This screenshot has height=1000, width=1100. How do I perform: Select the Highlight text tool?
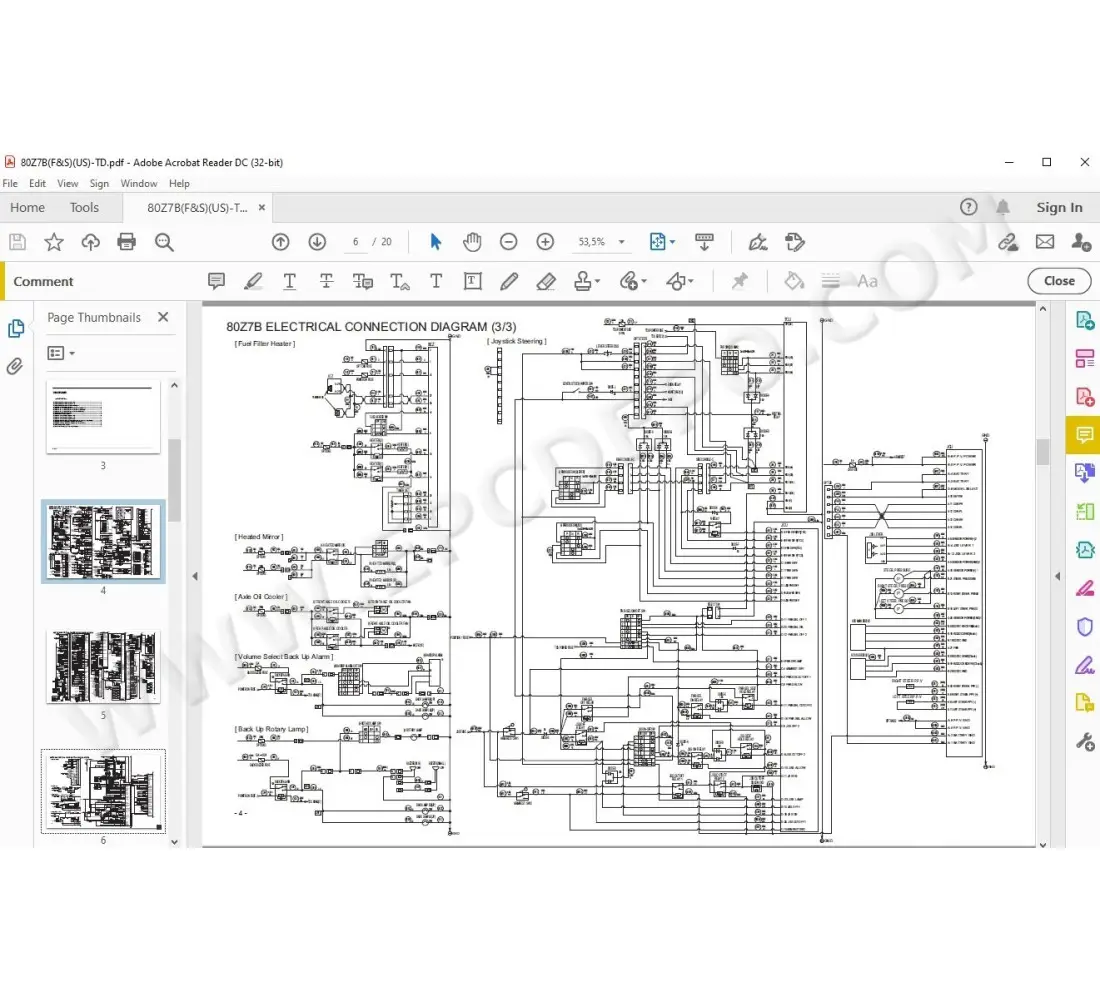[253, 282]
